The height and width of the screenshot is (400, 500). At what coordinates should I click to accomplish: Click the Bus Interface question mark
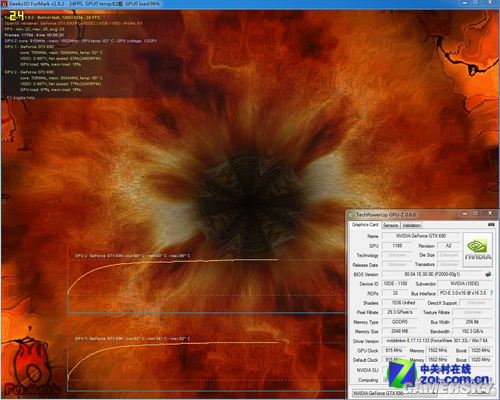pyautogui.click(x=491, y=293)
